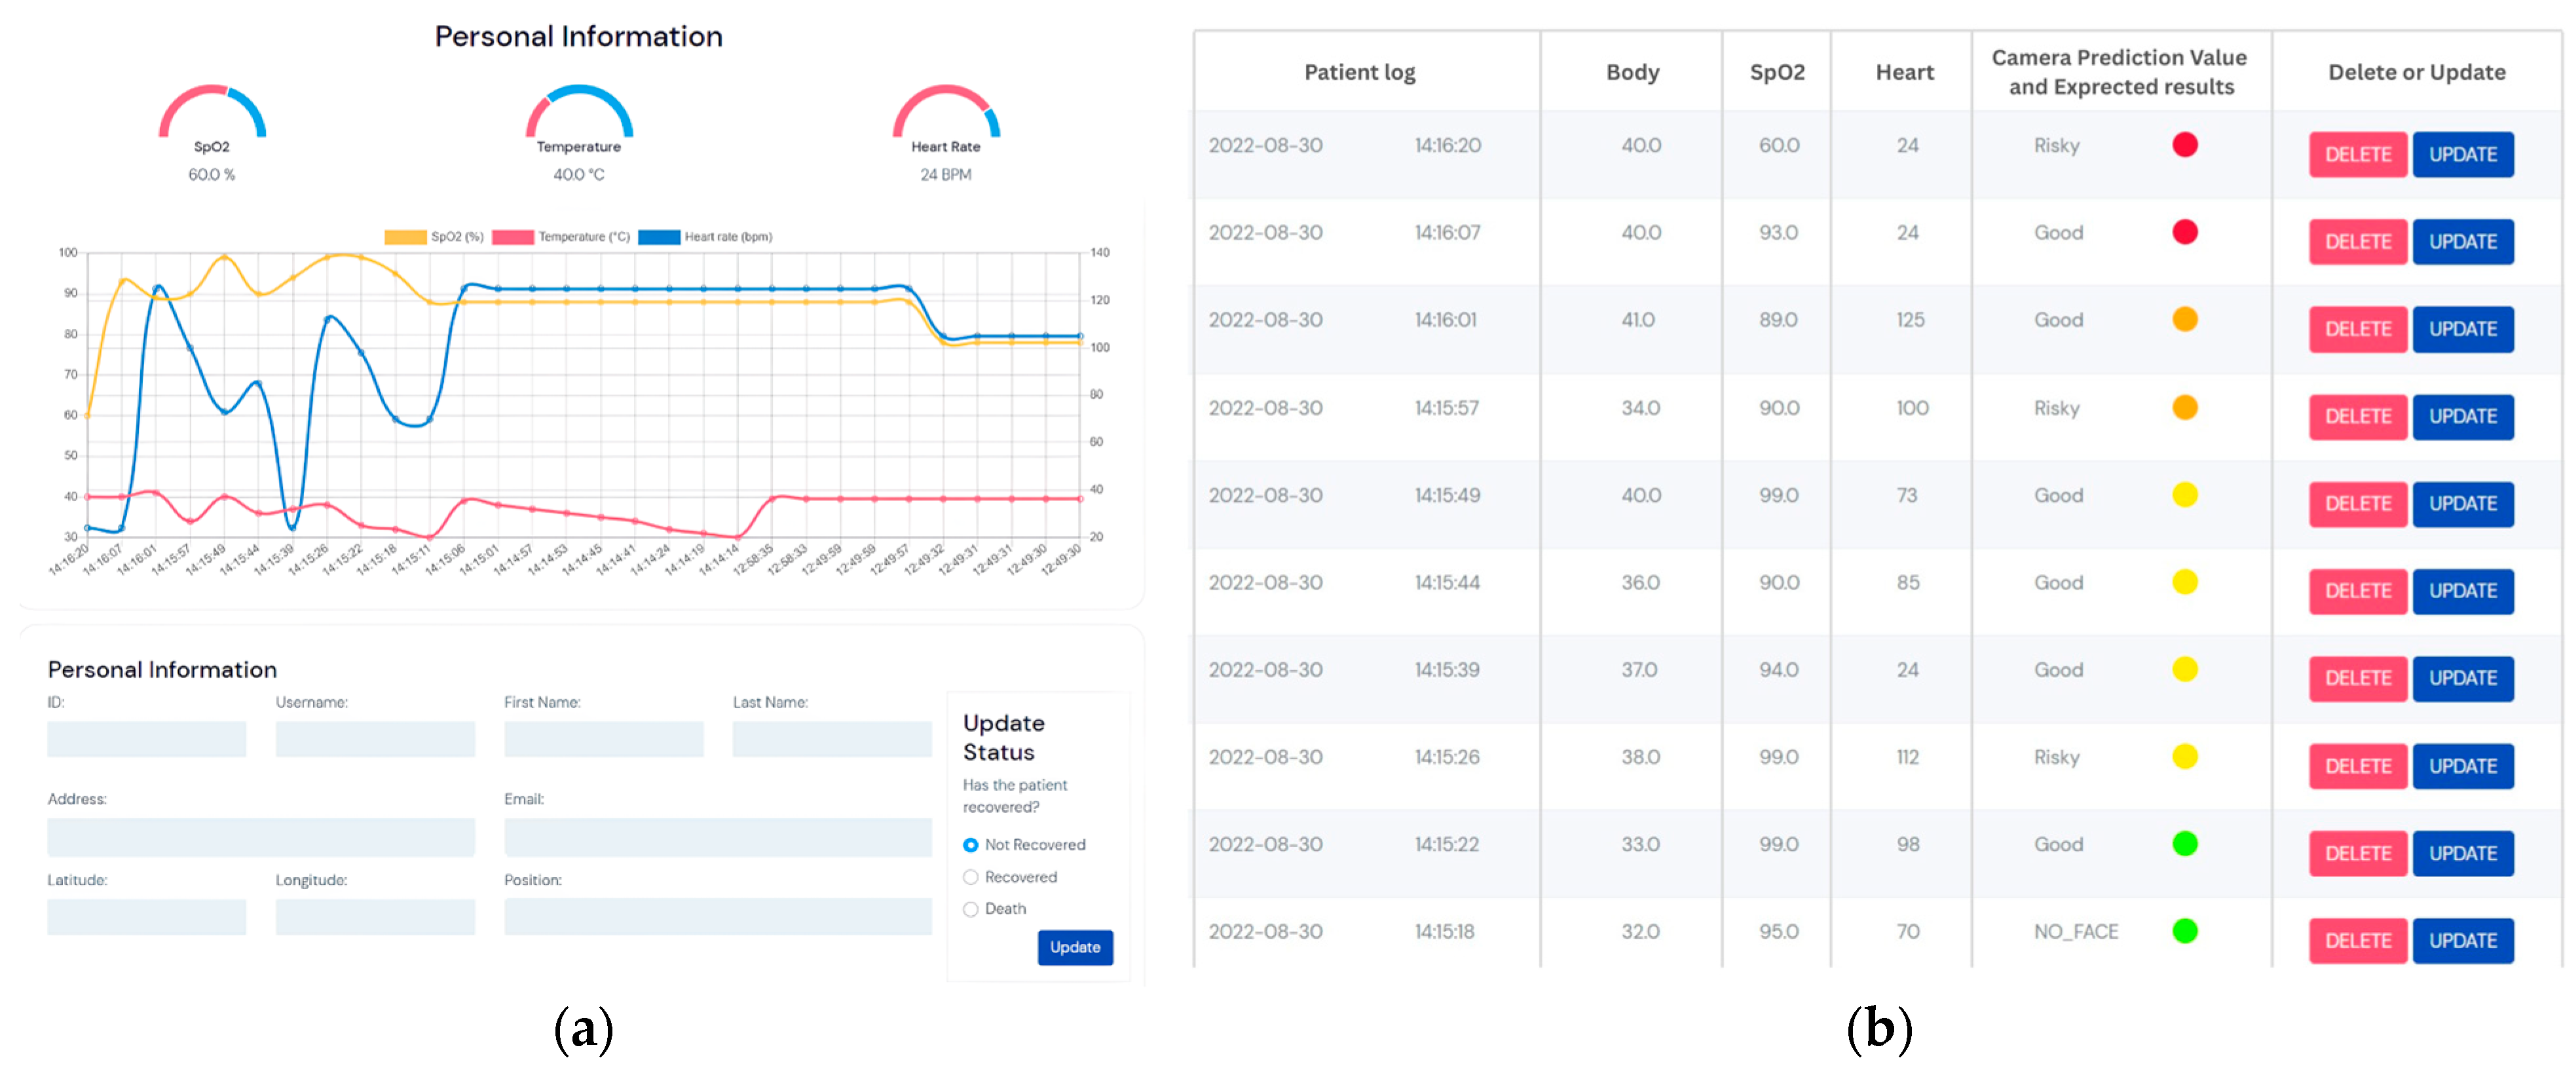Toggle Heart rate (bpm) legend series
The width and height of the screenshot is (2576, 1075).
(x=659, y=237)
